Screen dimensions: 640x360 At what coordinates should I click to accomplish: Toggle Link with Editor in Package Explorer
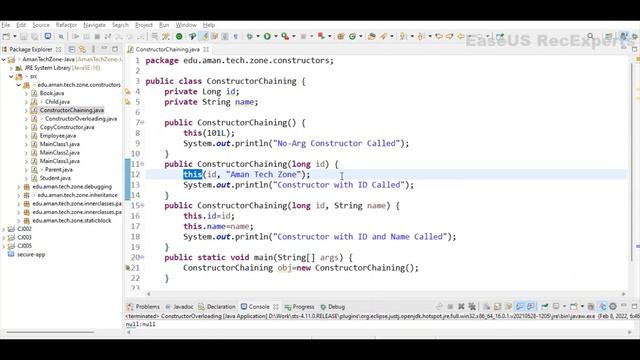point(82,49)
